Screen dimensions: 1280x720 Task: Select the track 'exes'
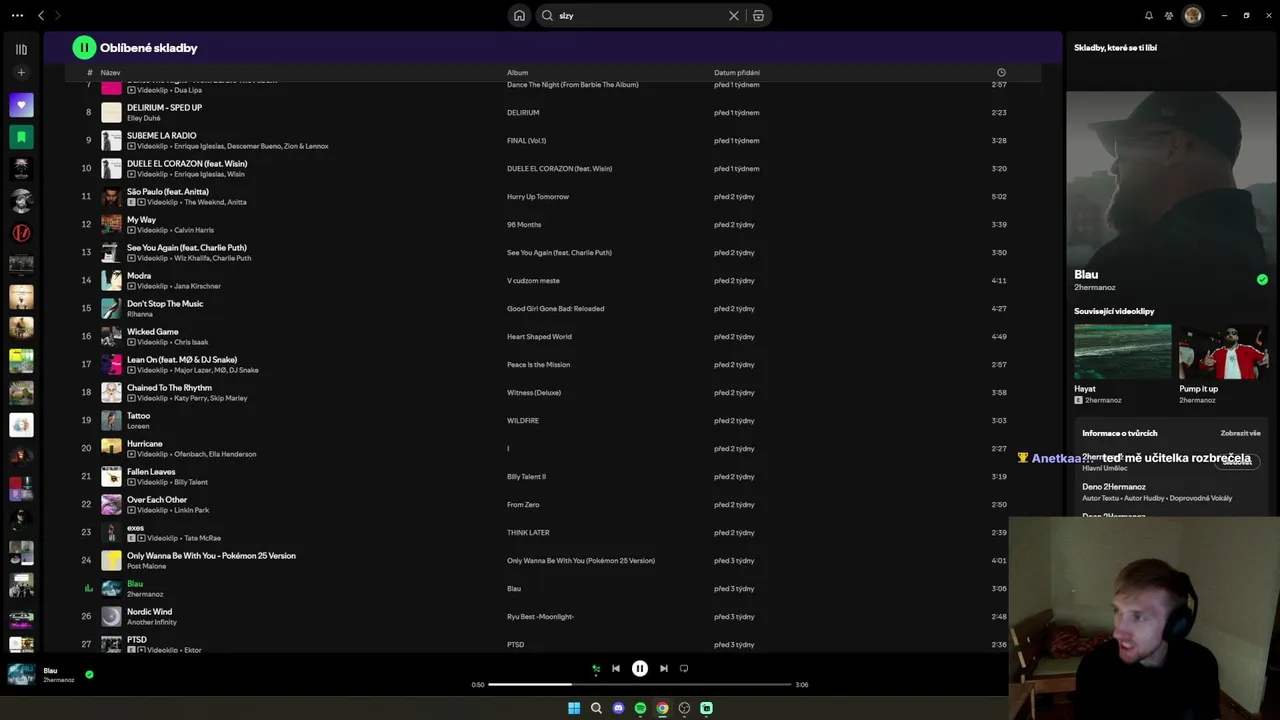tap(135, 528)
